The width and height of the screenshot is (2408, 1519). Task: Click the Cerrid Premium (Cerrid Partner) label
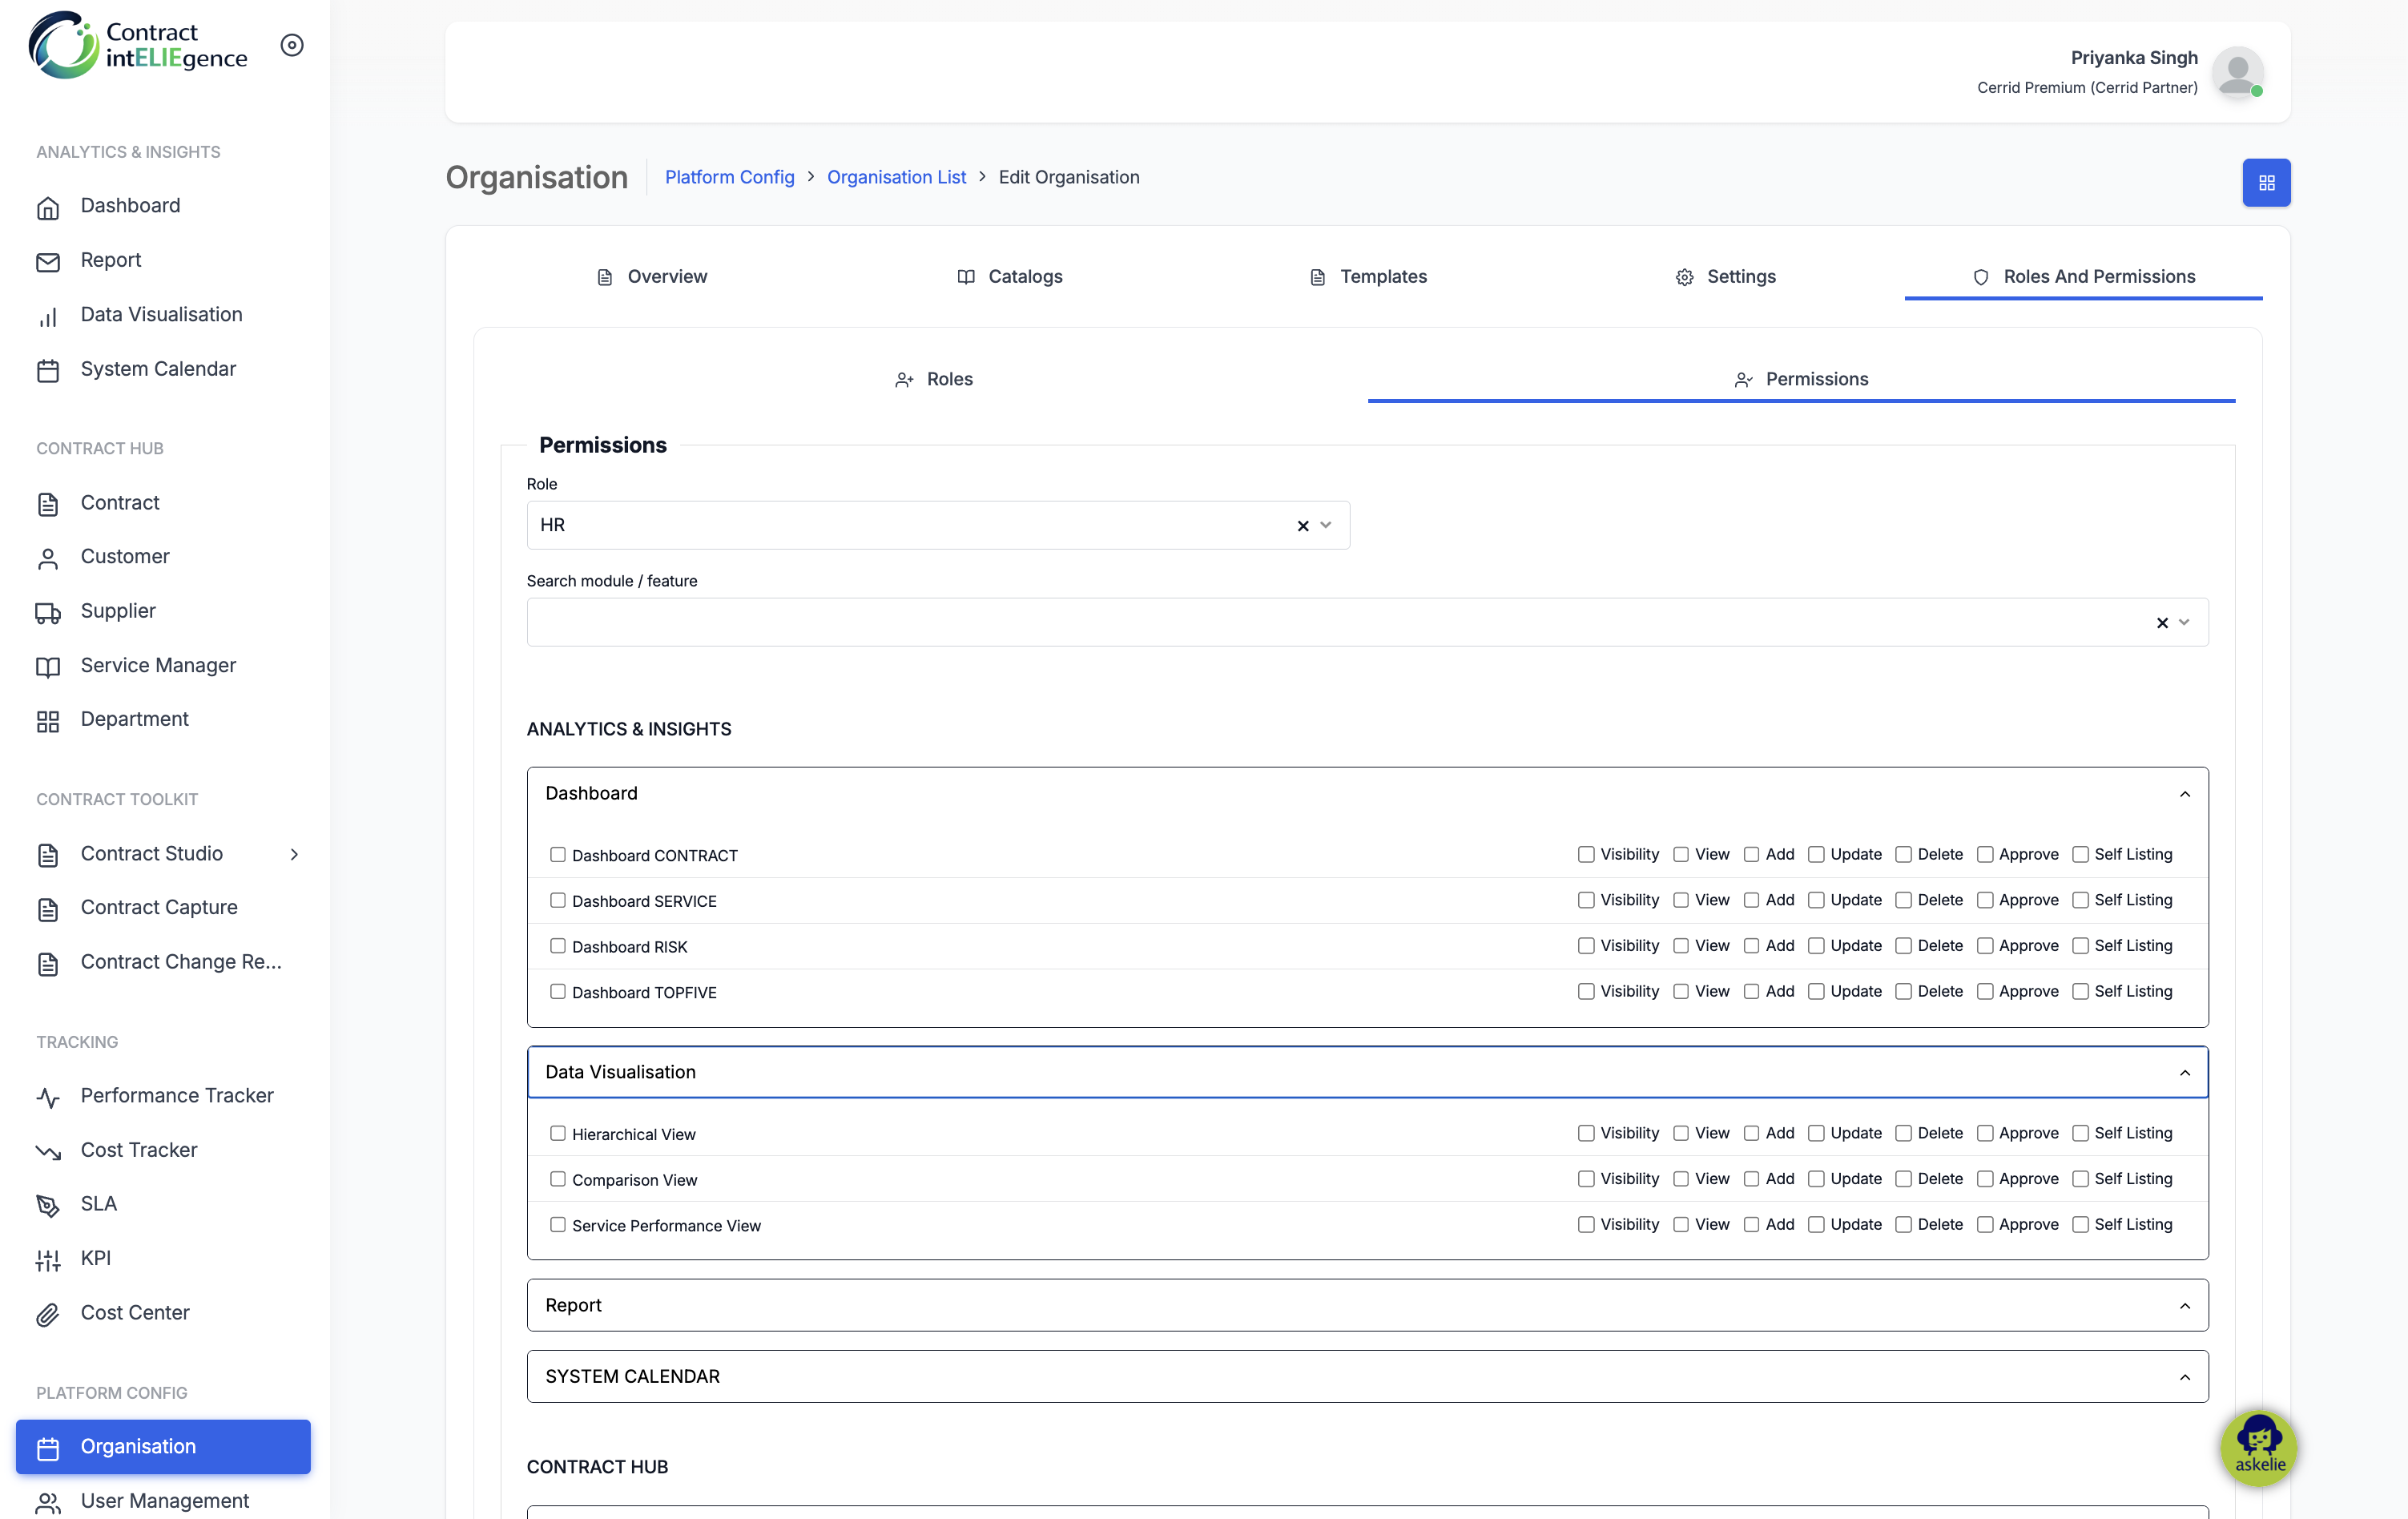pos(2087,88)
